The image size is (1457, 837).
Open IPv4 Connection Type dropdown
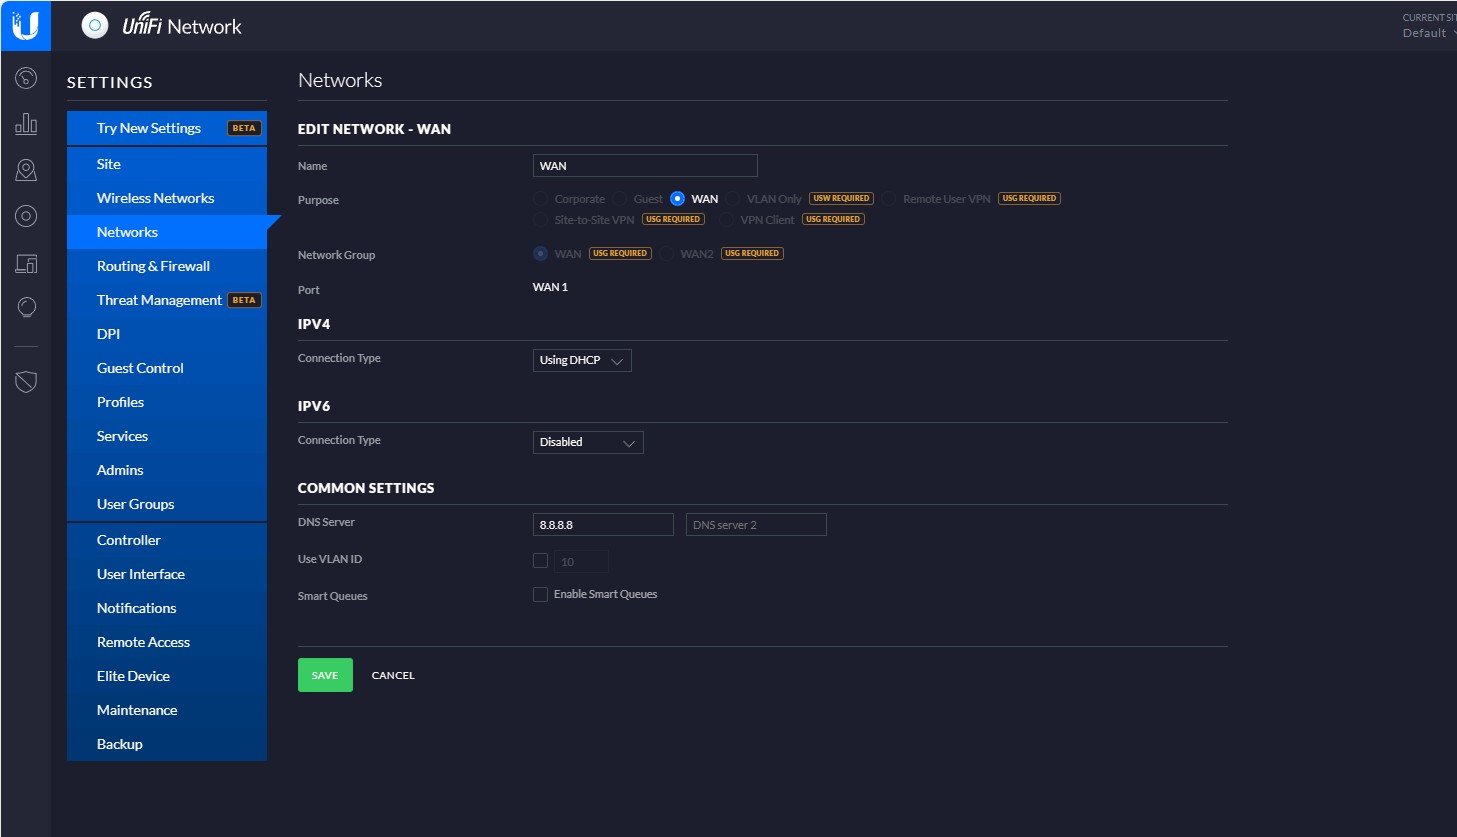tap(582, 360)
